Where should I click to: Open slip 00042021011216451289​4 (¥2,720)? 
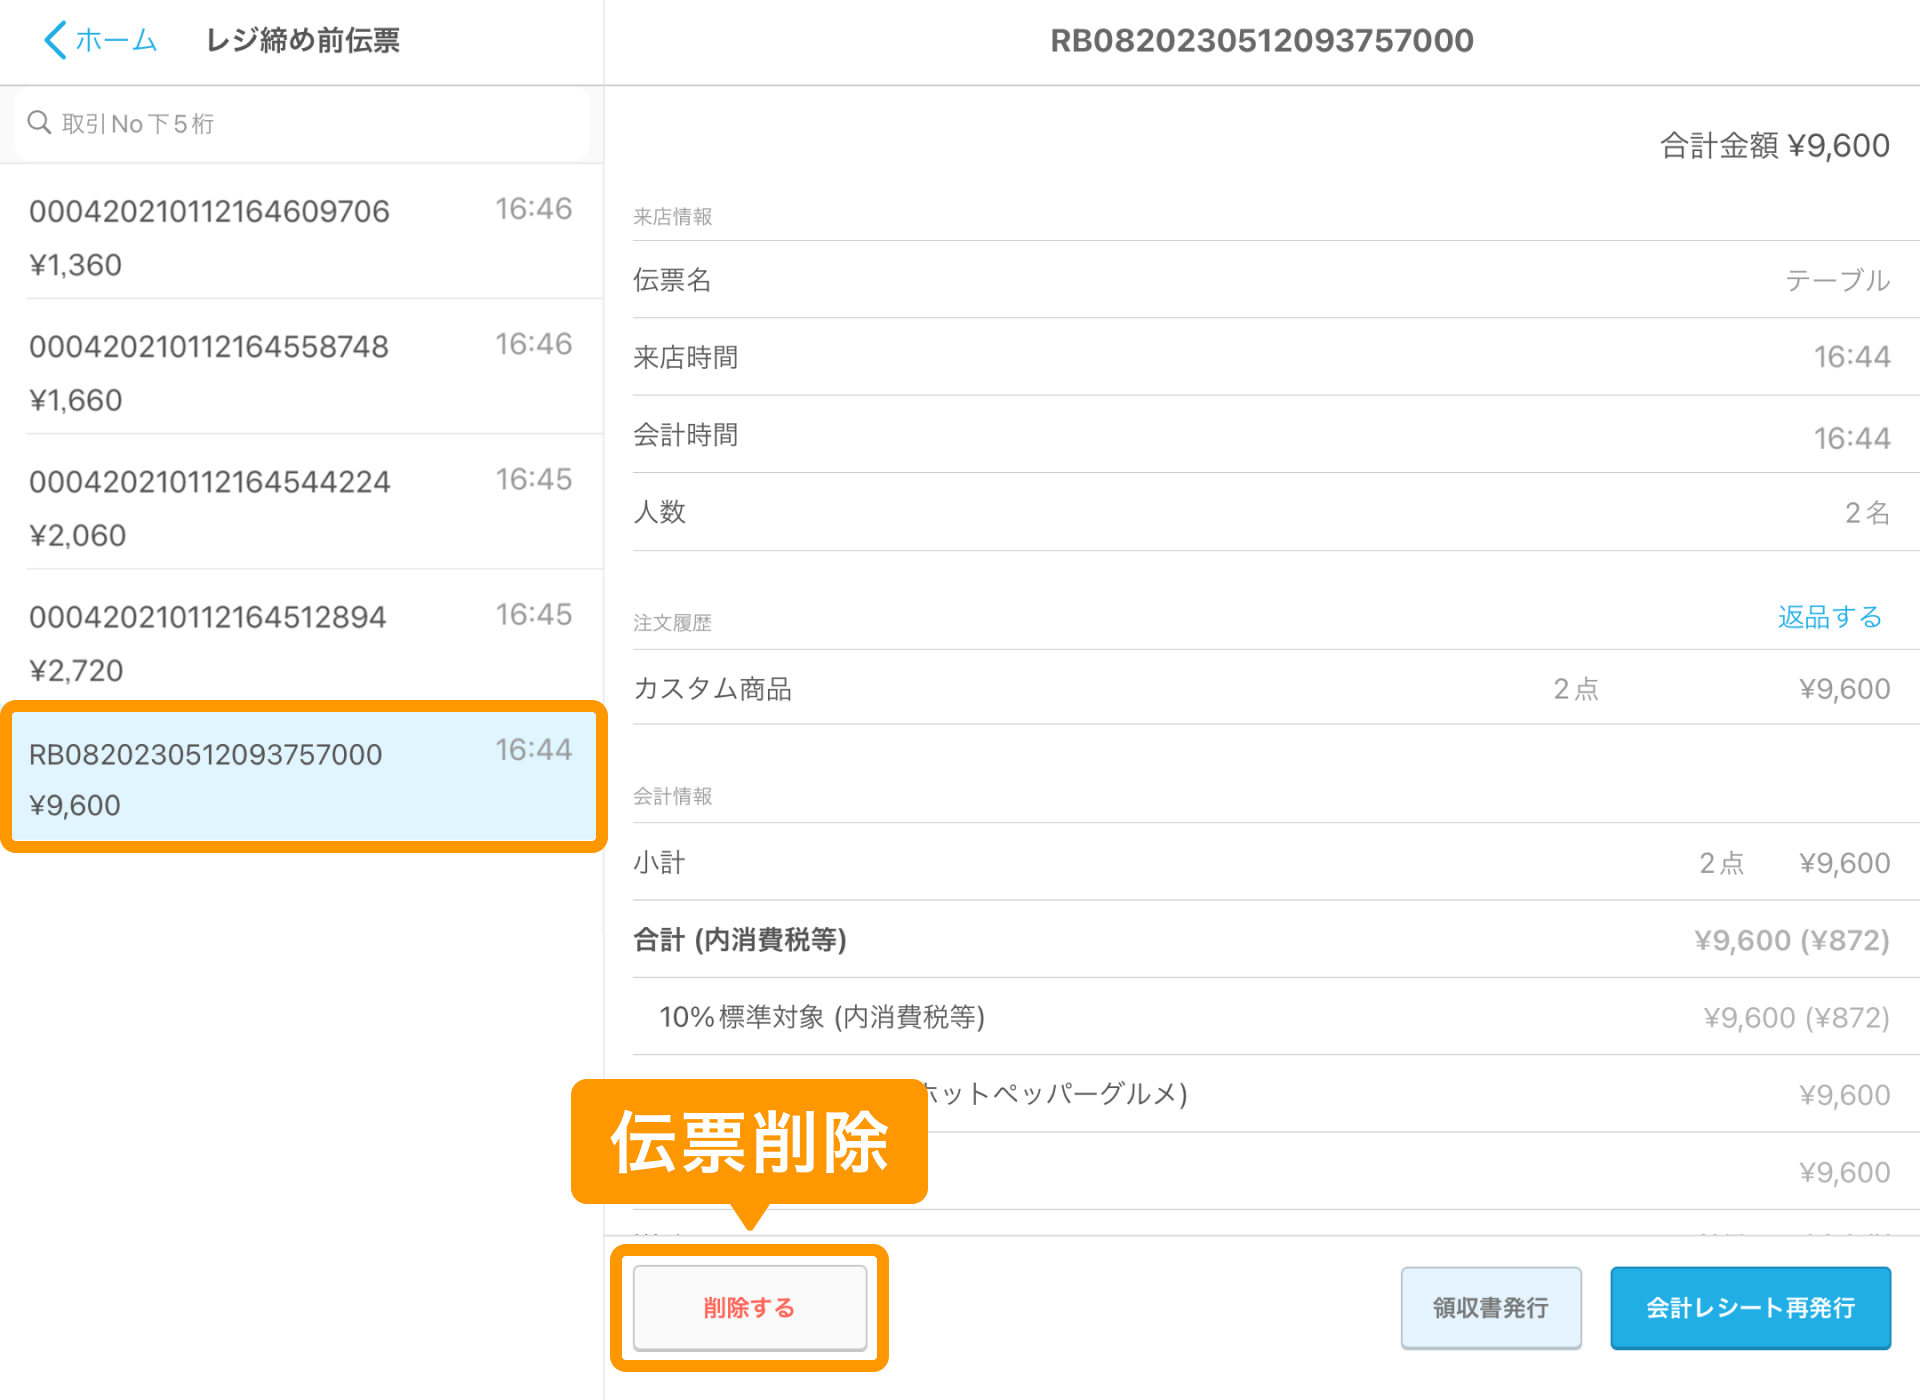[300, 642]
